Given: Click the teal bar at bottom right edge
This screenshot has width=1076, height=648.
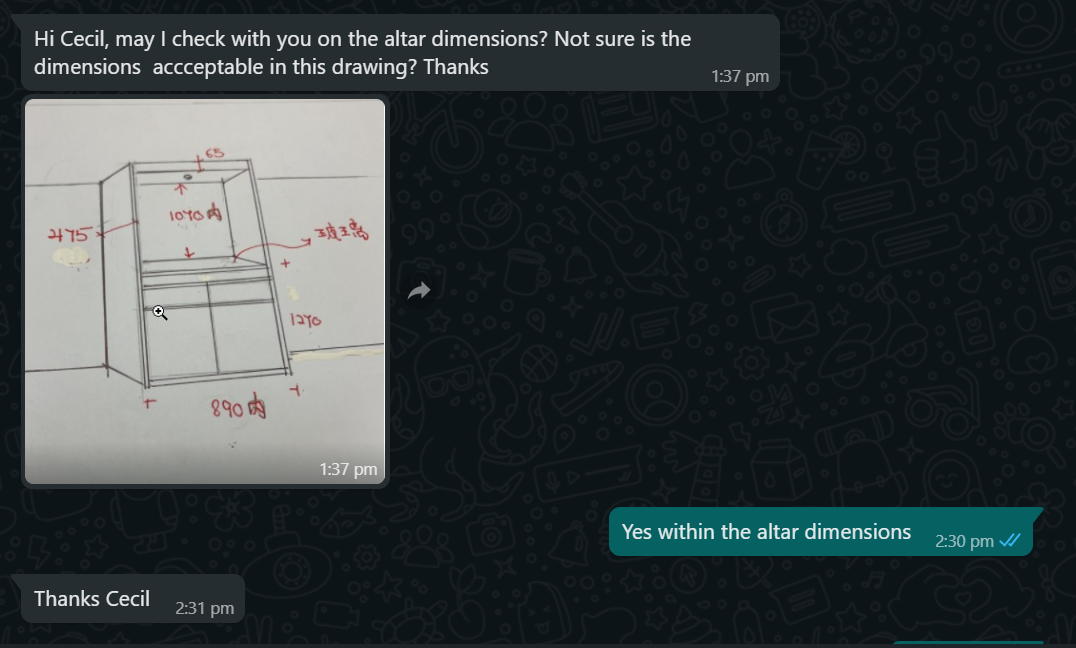Looking at the screenshot, I should coord(967,643).
